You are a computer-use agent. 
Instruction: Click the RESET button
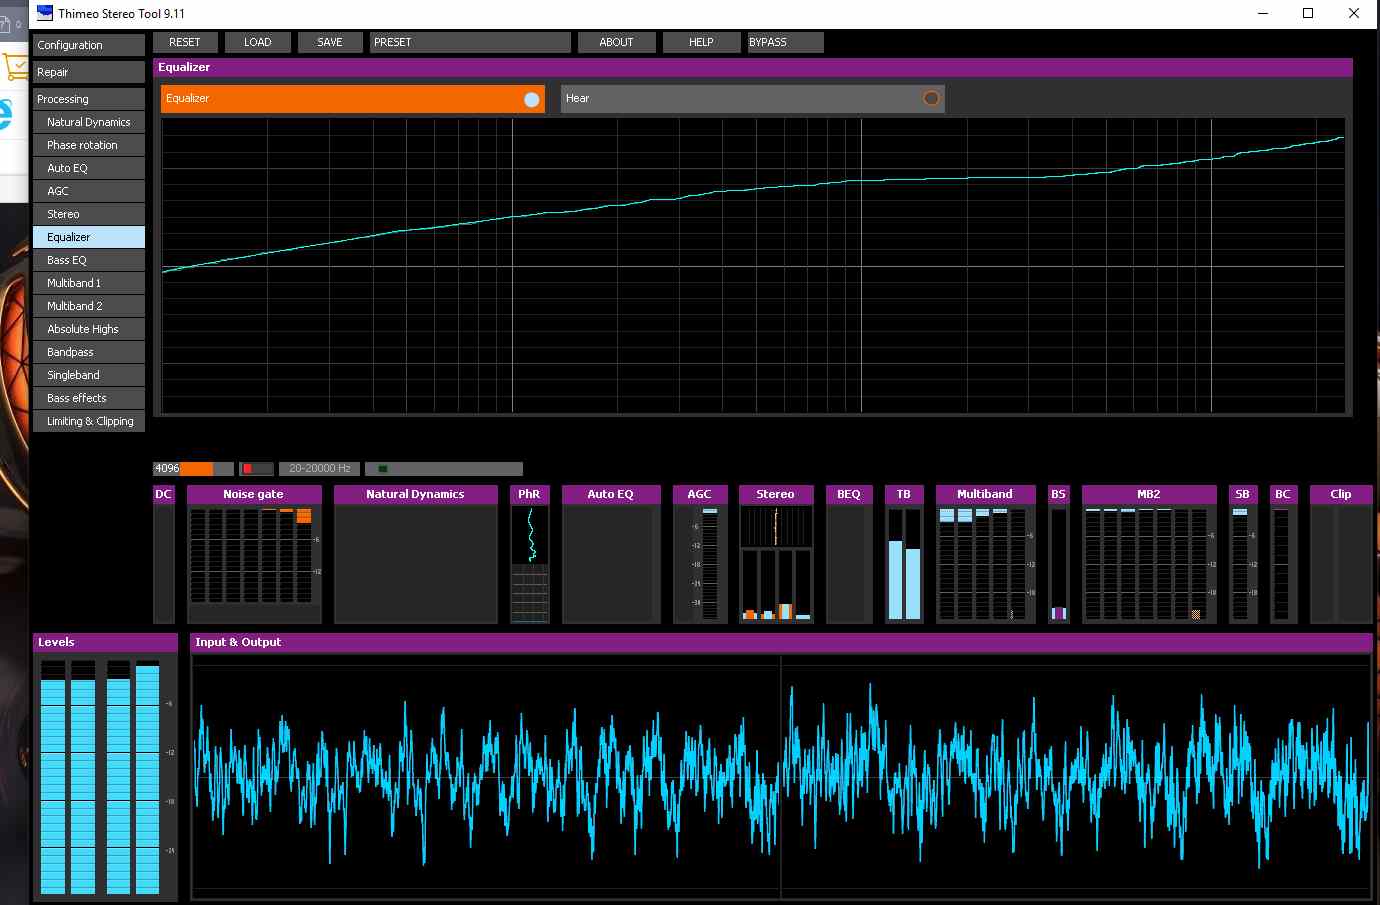pyautogui.click(x=185, y=42)
